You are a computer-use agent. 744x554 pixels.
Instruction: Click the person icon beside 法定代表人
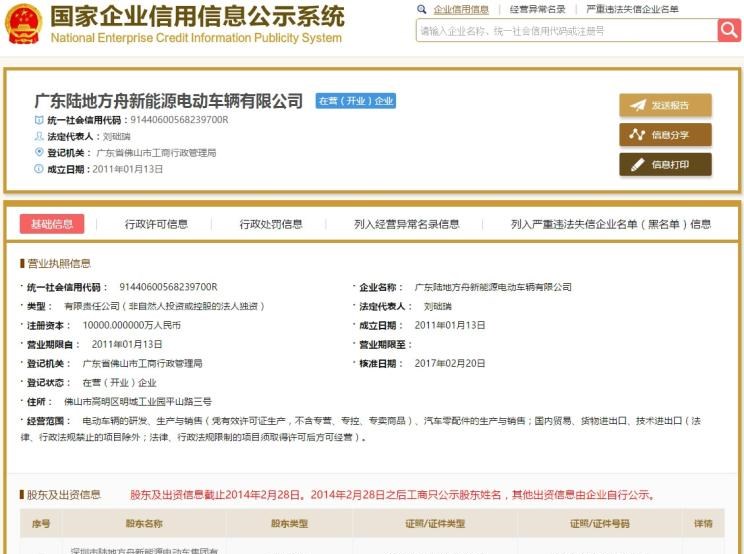tap(39, 137)
